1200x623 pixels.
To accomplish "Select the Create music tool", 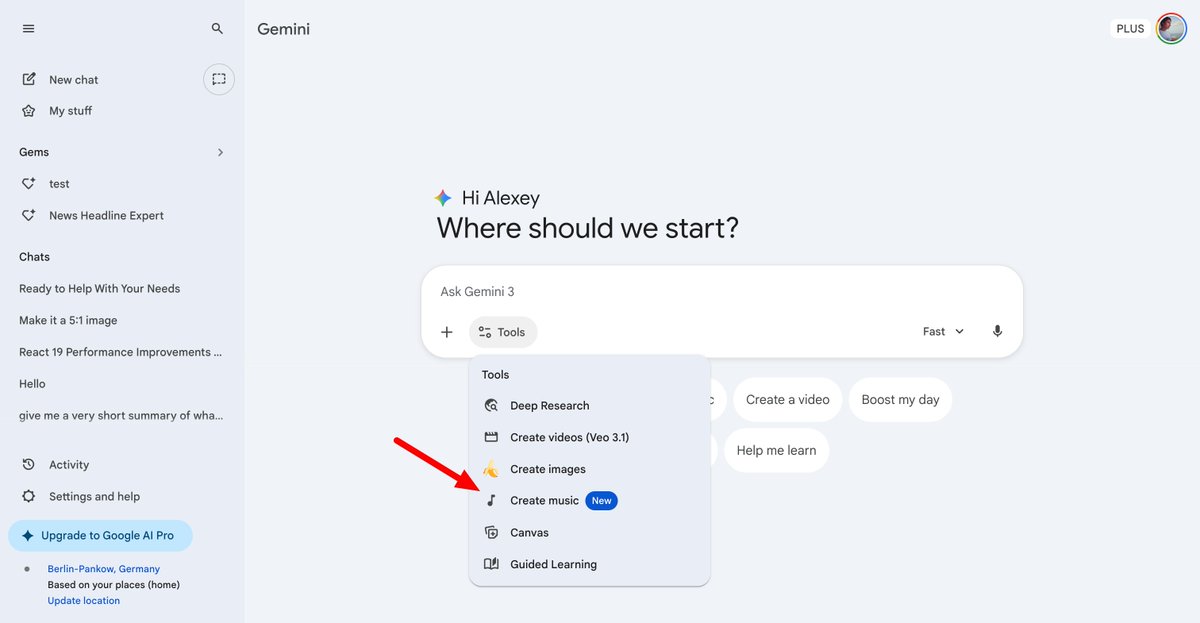I will click(x=545, y=500).
